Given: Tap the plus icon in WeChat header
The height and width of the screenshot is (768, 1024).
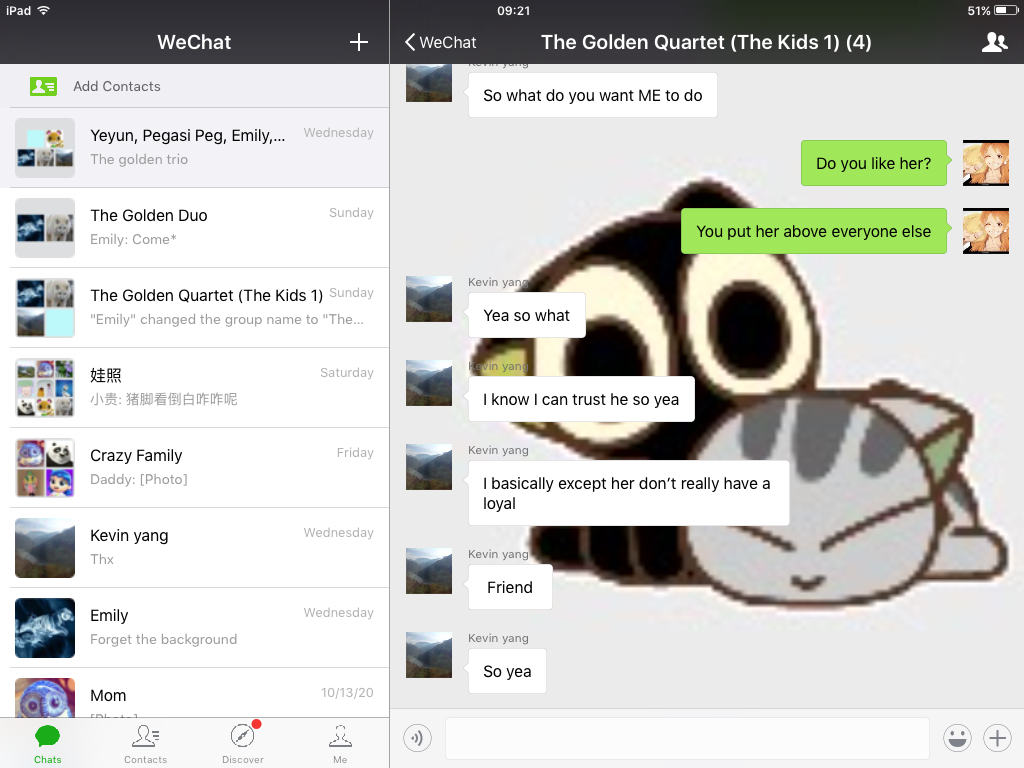Looking at the screenshot, I should (359, 42).
